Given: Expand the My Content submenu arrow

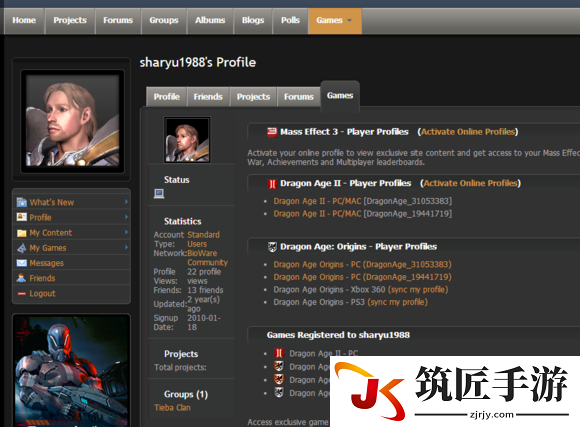Looking at the screenshot, I should click(x=127, y=232).
